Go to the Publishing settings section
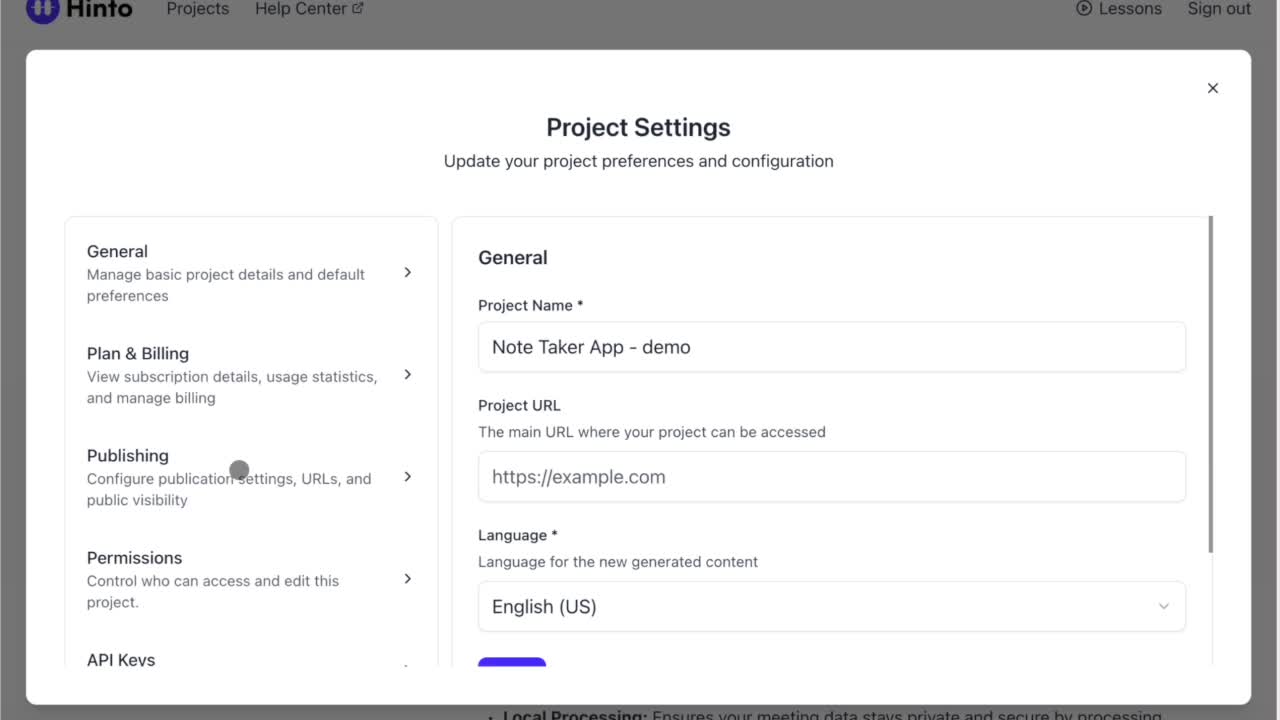This screenshot has height=720, width=1280. click(x=128, y=456)
